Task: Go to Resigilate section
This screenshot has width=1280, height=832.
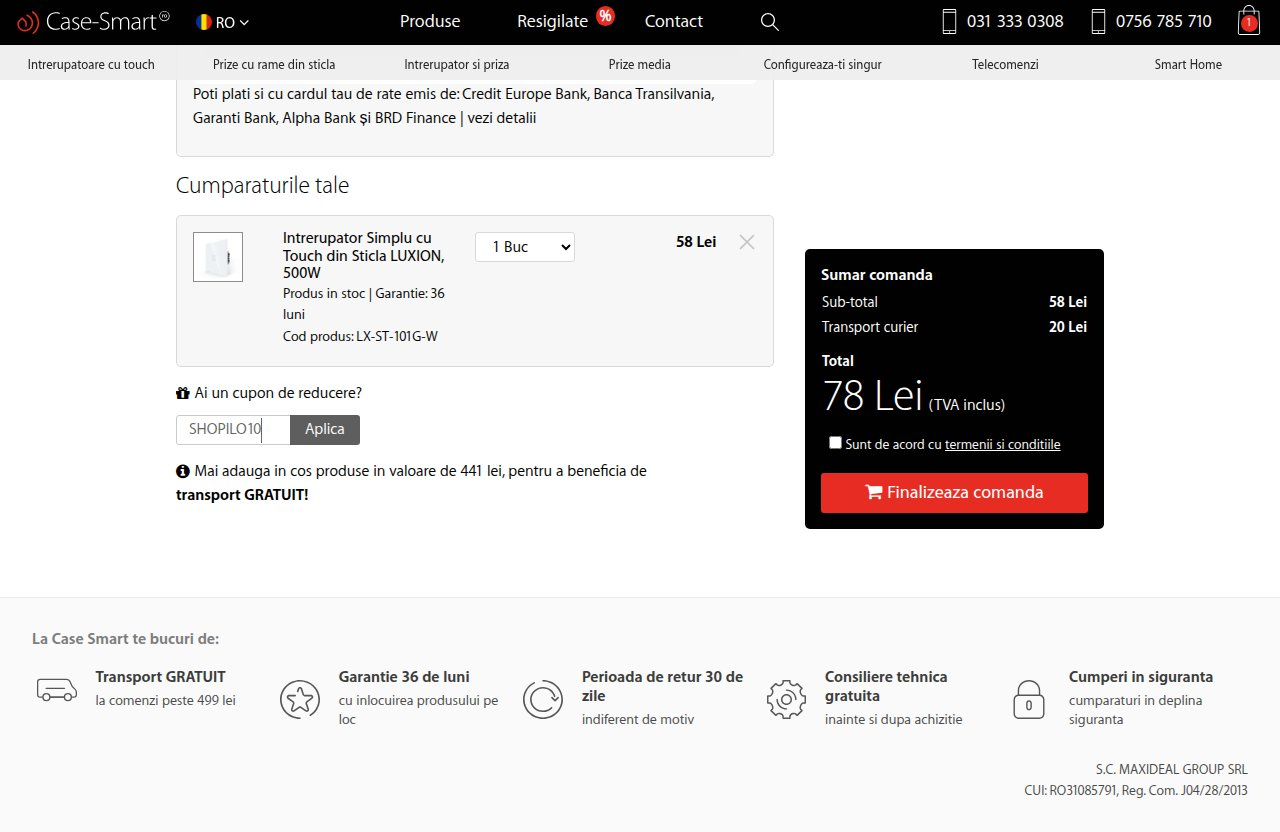Action: click(552, 21)
